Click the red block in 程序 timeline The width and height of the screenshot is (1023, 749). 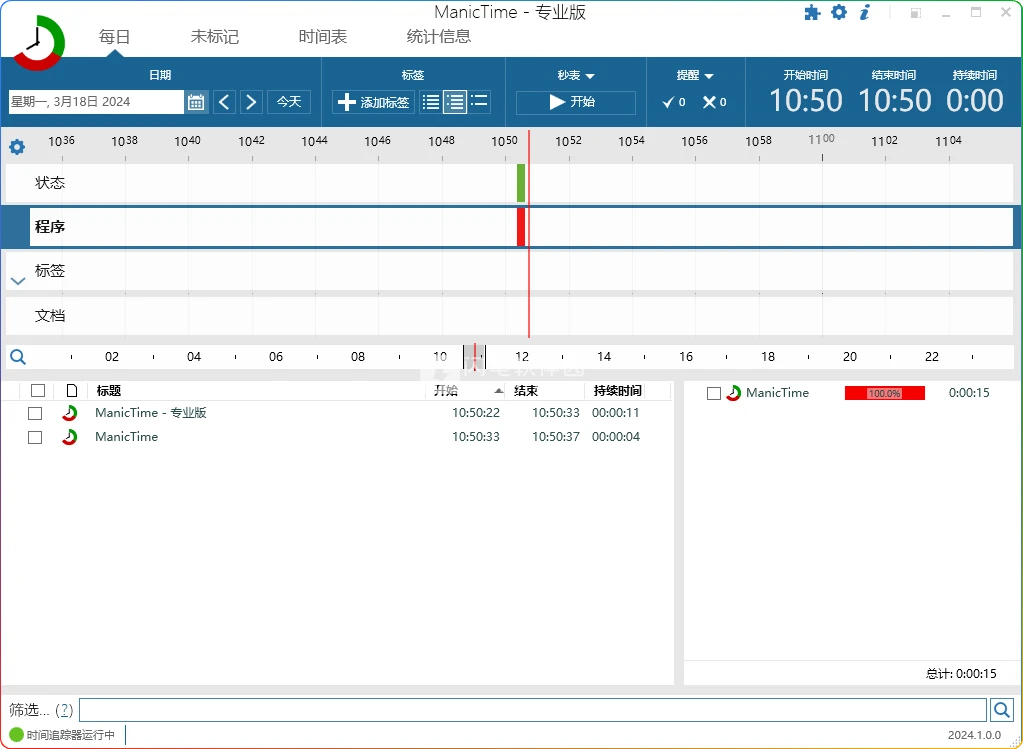pos(521,227)
